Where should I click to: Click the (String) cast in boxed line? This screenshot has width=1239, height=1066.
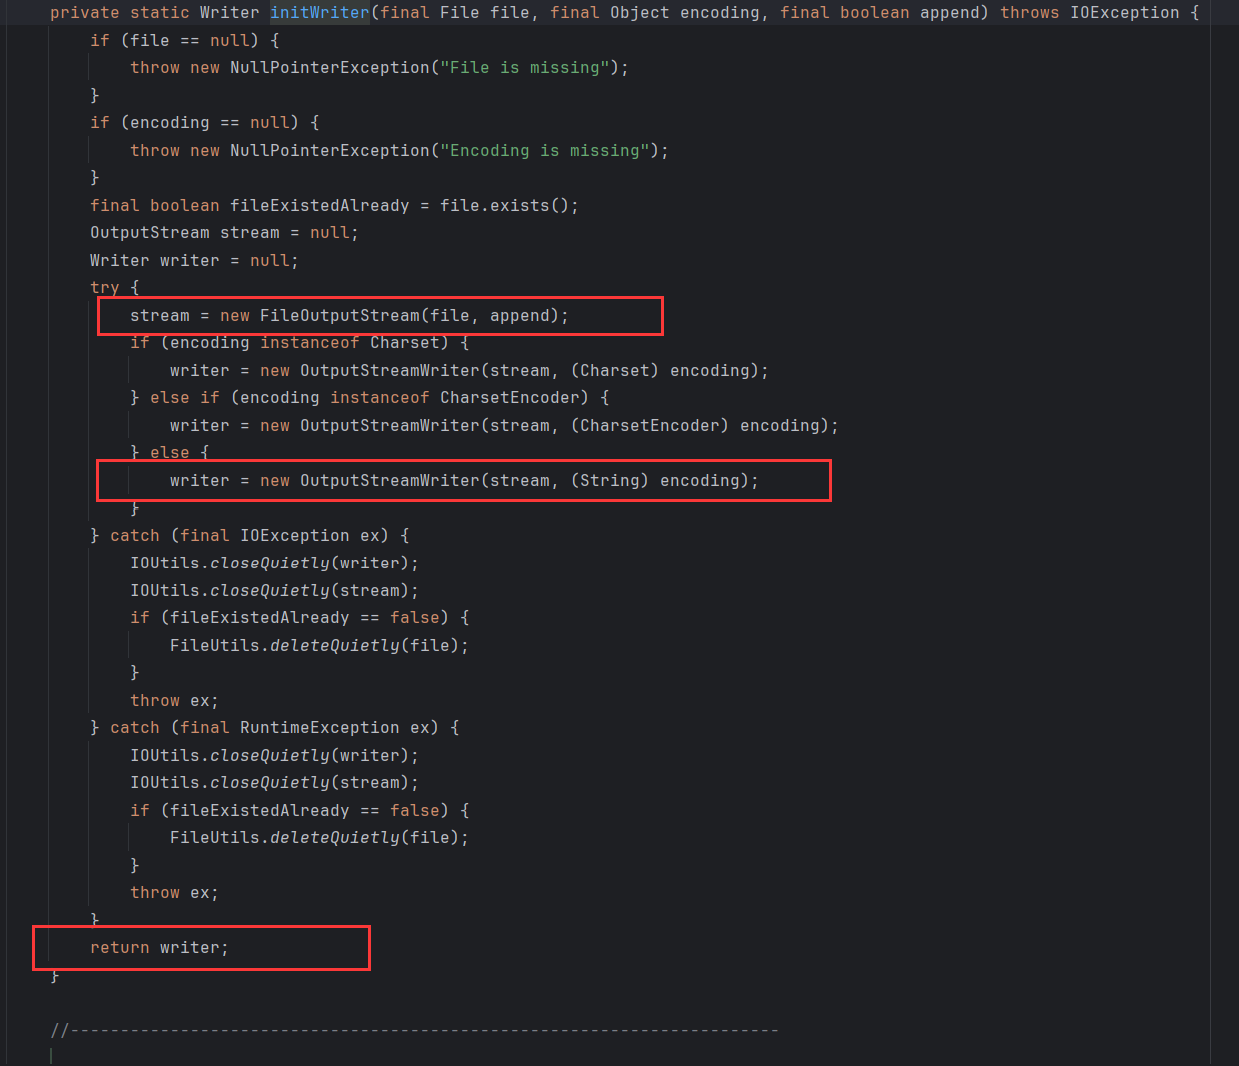609,481
